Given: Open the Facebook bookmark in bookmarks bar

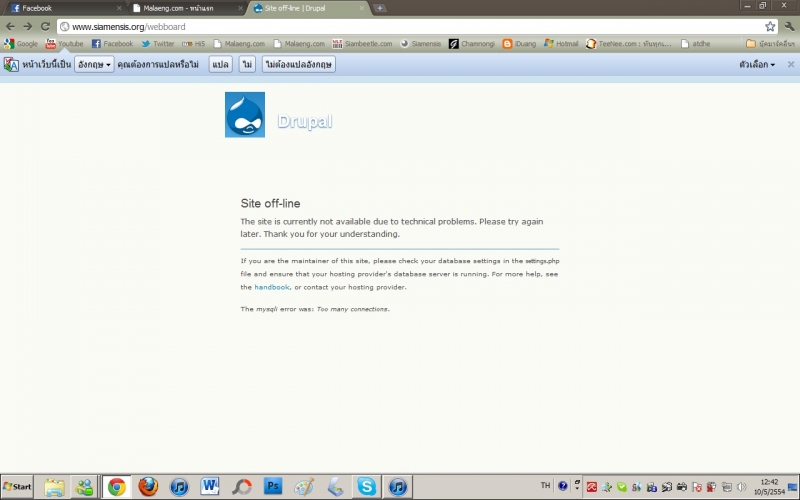Looking at the screenshot, I should 112,44.
